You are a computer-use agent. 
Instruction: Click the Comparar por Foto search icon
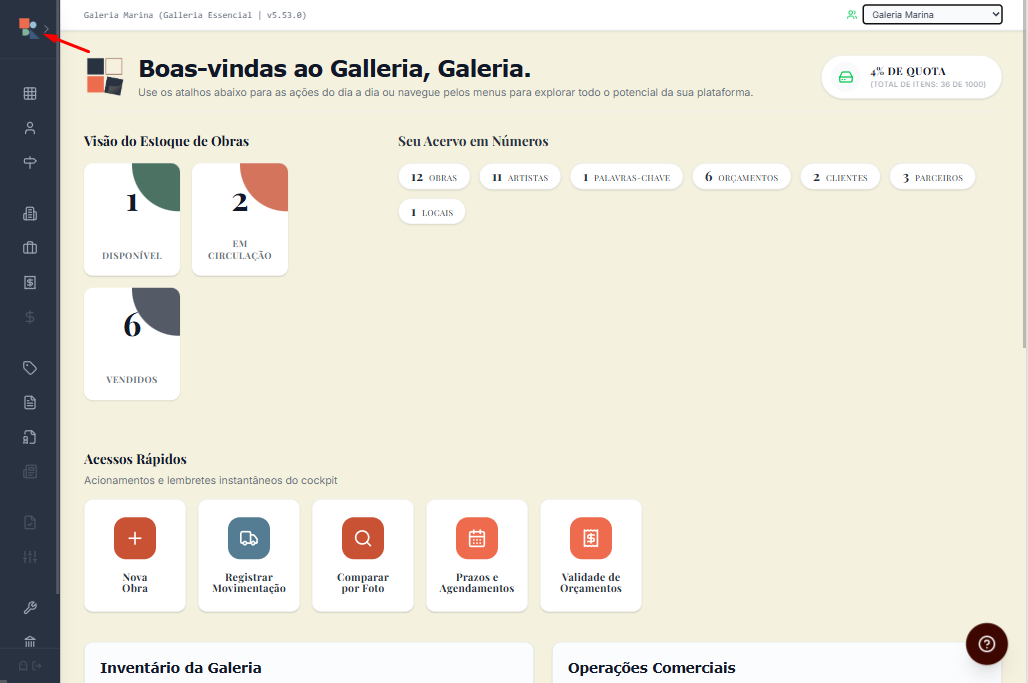(x=363, y=538)
